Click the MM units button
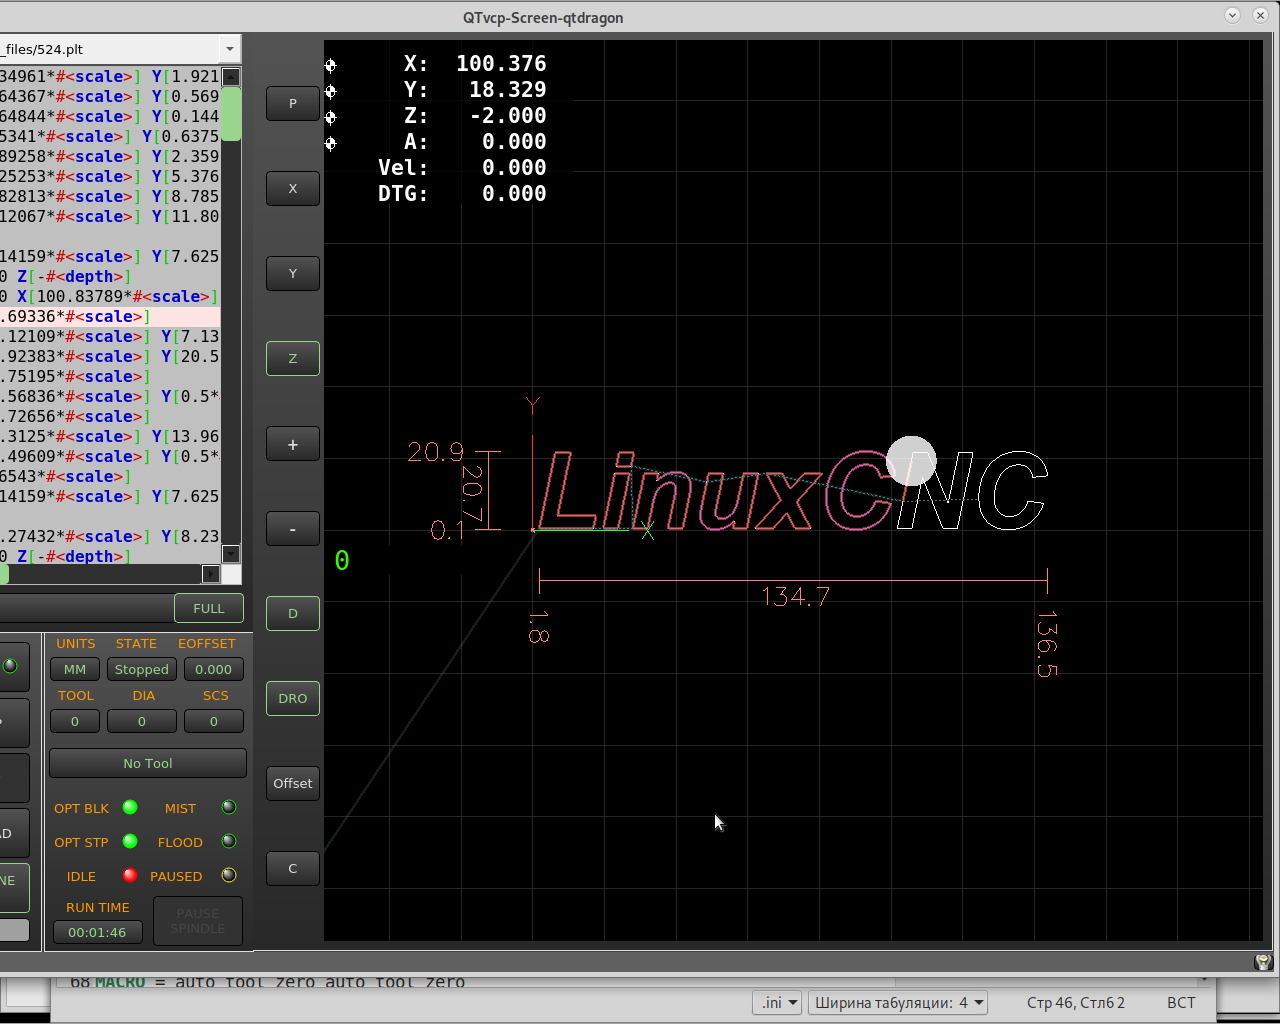The height and width of the screenshot is (1024, 1280). pos(75,669)
